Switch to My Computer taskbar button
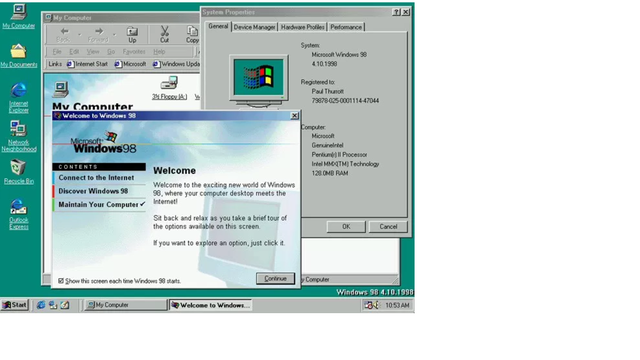The width and height of the screenshot is (640, 360). 126,305
